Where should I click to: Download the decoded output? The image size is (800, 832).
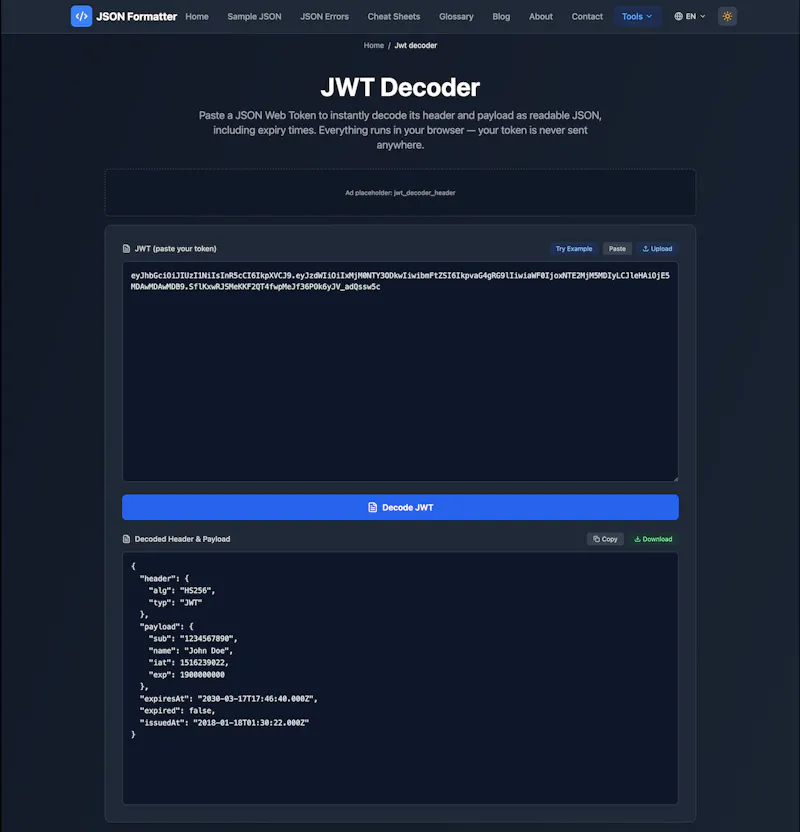654,539
